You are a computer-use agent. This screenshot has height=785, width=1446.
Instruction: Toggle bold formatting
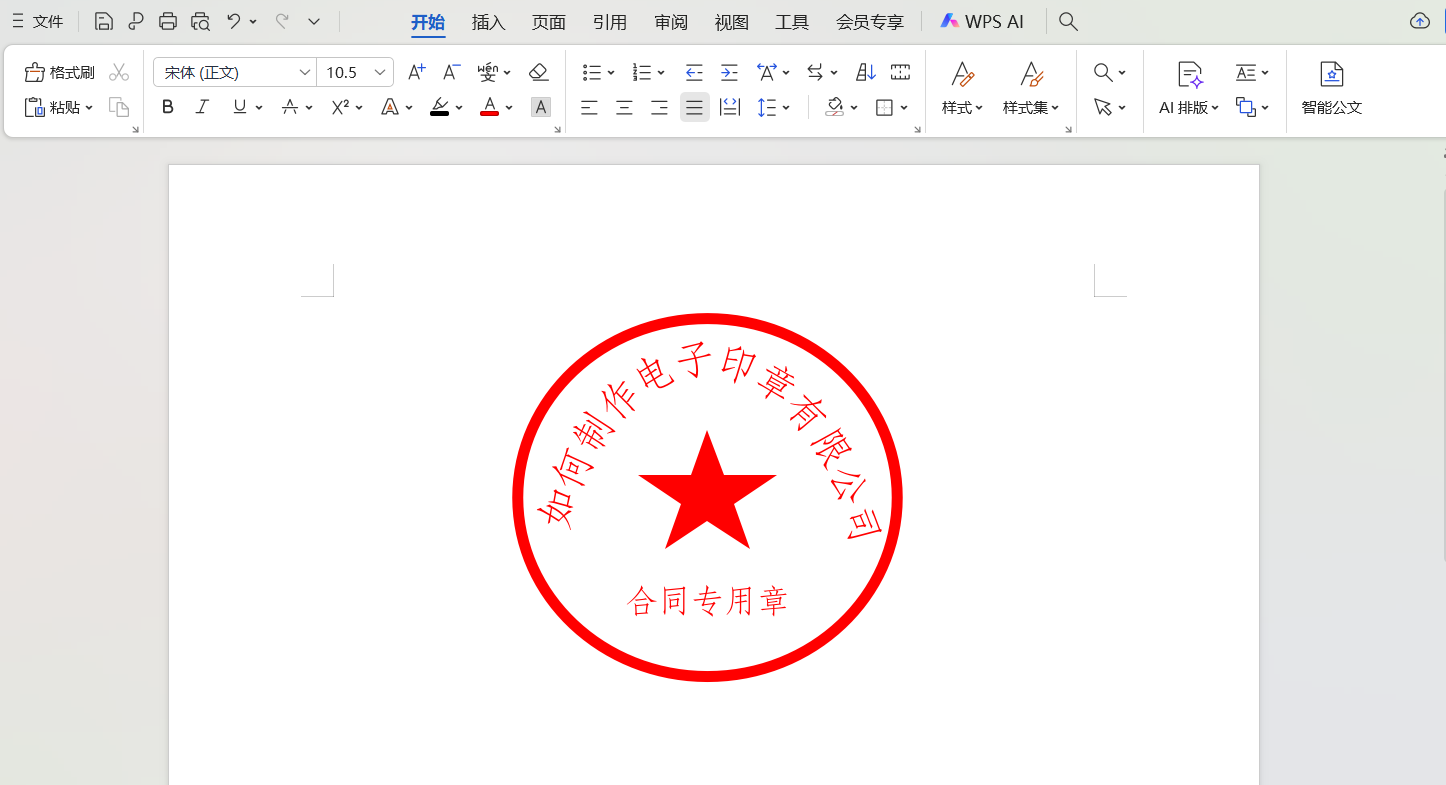click(167, 107)
